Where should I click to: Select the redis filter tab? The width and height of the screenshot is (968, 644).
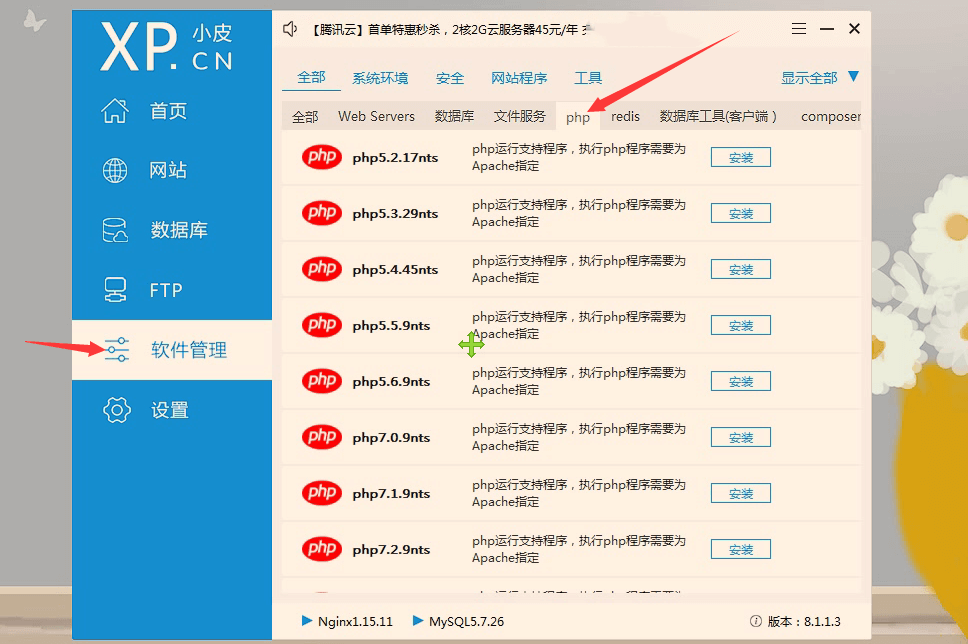[x=625, y=117]
